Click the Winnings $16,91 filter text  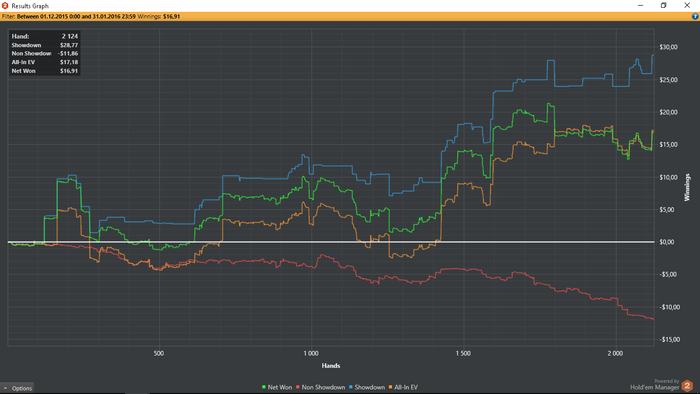[x=158, y=17]
